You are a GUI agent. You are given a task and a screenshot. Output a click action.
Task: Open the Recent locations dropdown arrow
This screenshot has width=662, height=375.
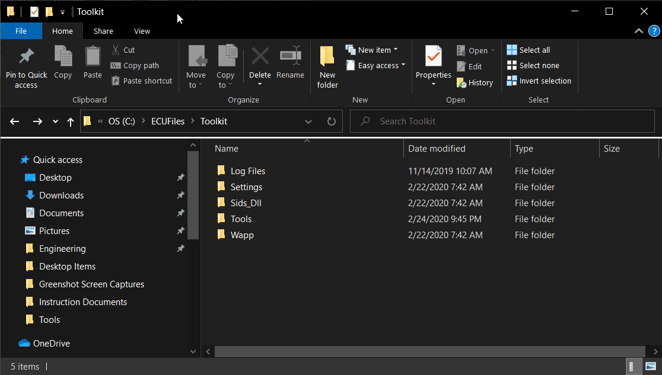click(x=55, y=122)
